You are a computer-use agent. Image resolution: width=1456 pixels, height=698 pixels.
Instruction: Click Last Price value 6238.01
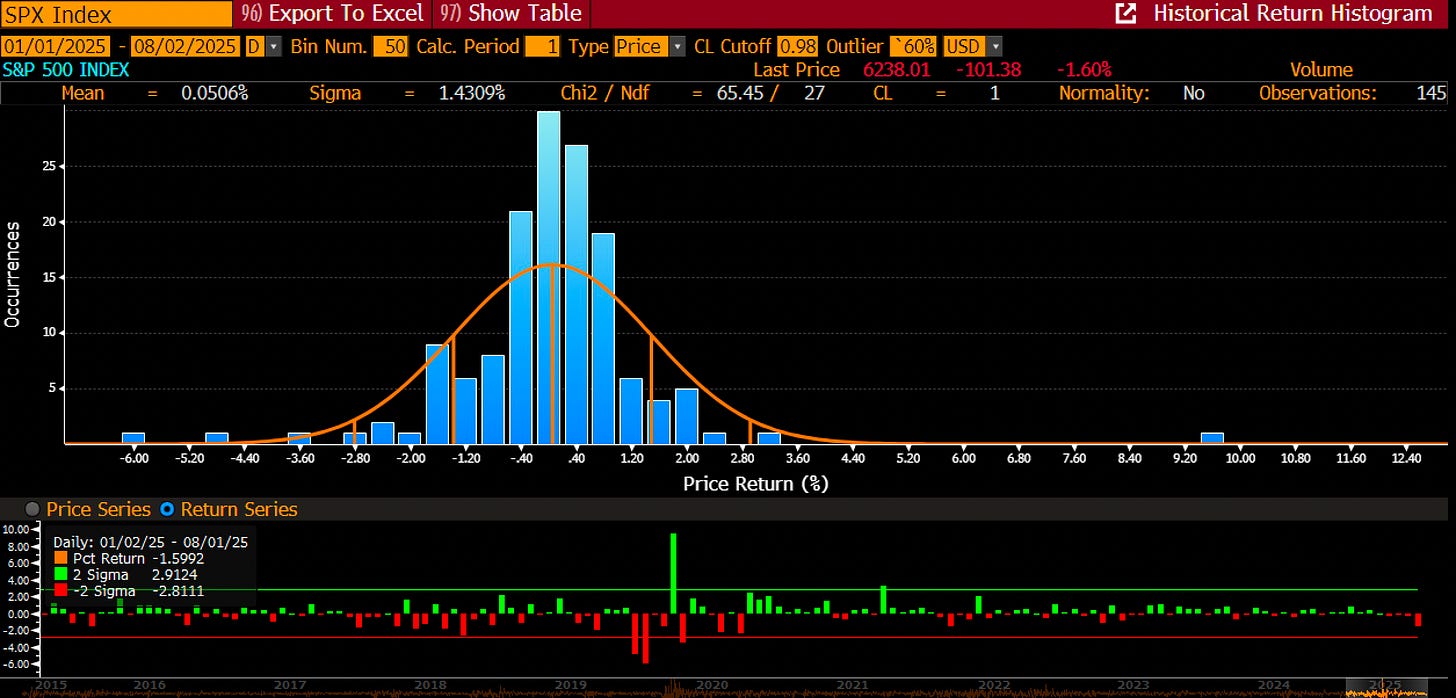(898, 69)
